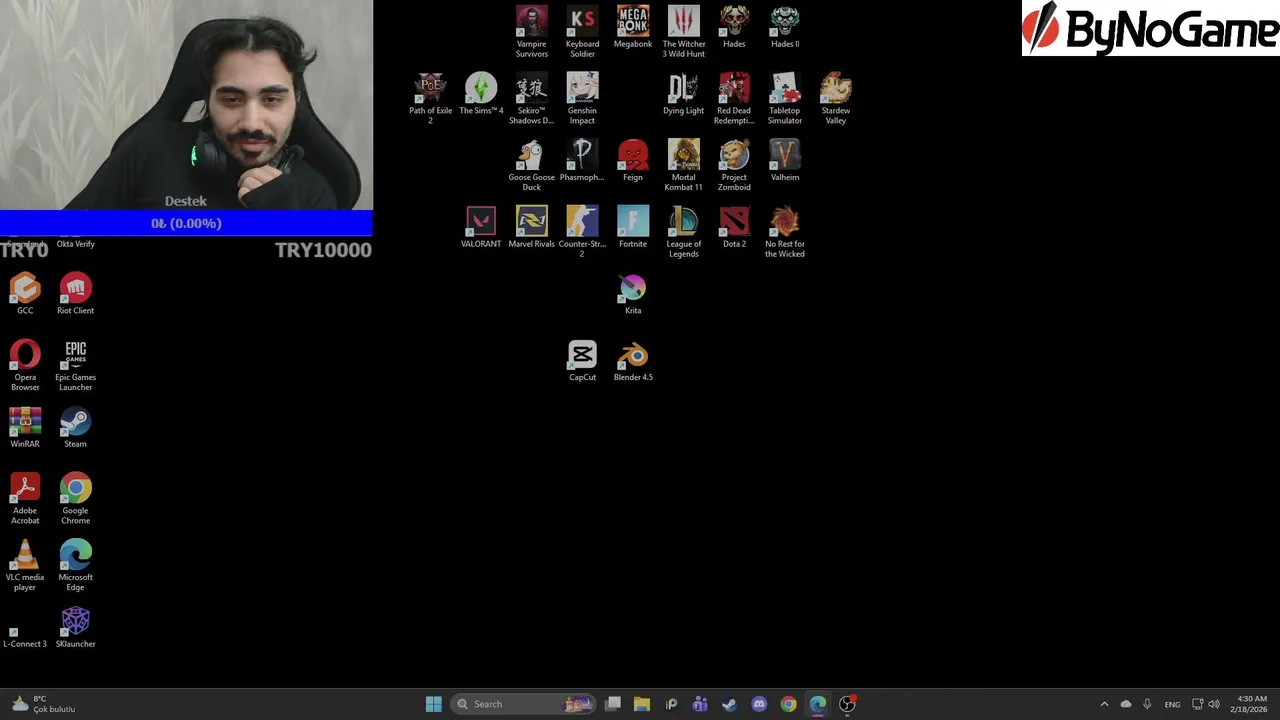
Task: Select the Dying Light desktop icon
Action: coord(684,94)
